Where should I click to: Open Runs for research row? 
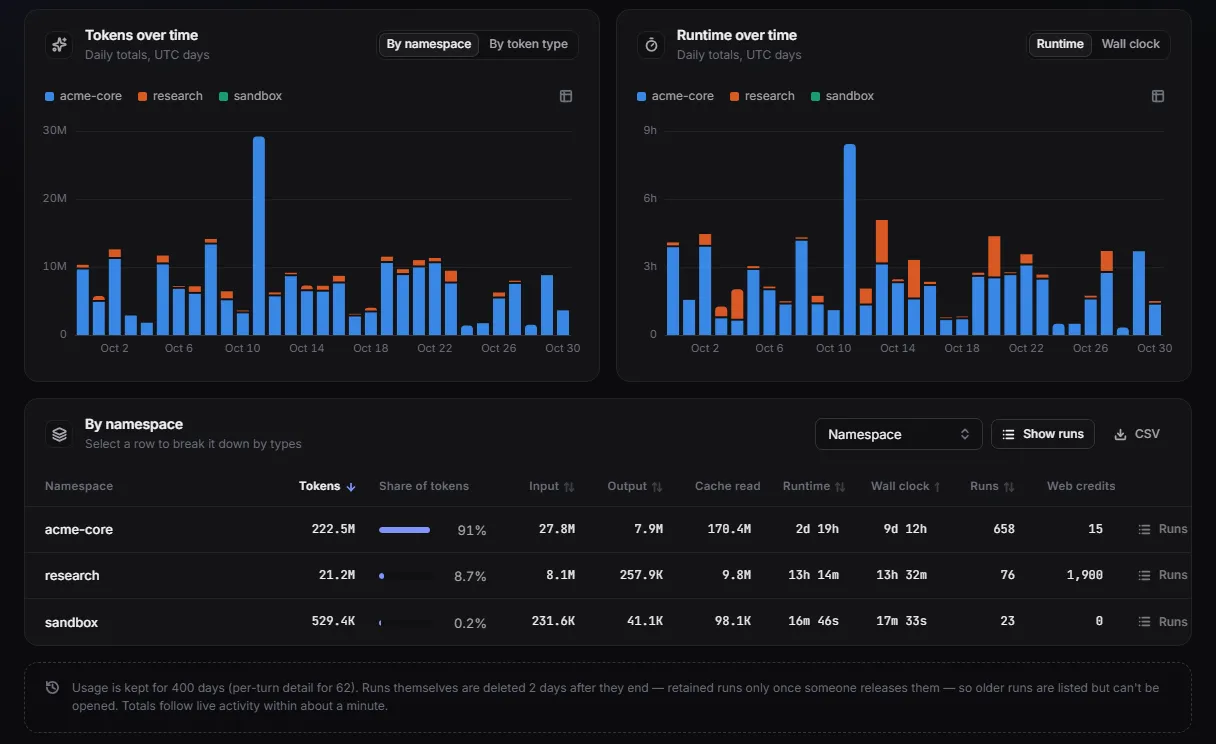(x=1162, y=575)
